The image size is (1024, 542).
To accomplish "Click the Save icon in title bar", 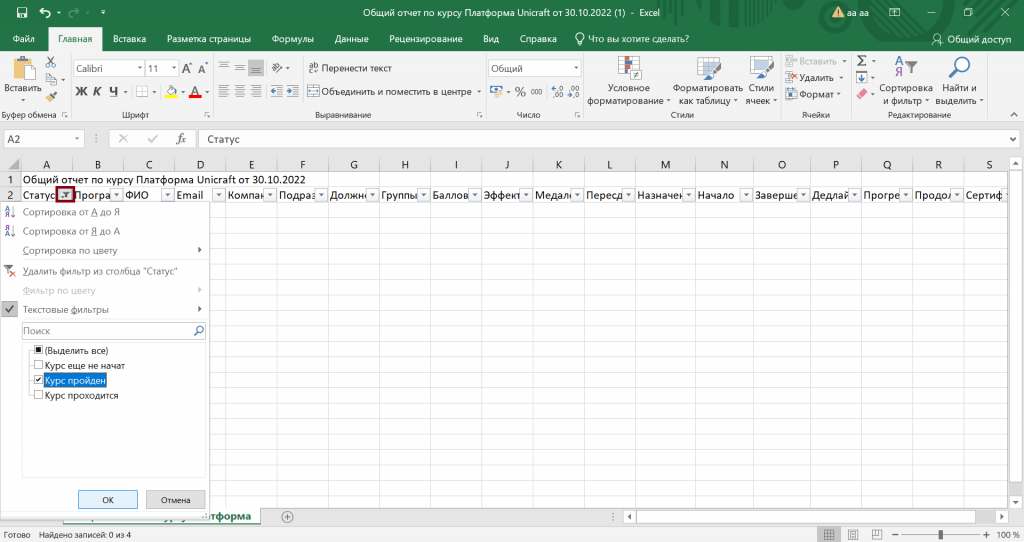I will point(22,12).
